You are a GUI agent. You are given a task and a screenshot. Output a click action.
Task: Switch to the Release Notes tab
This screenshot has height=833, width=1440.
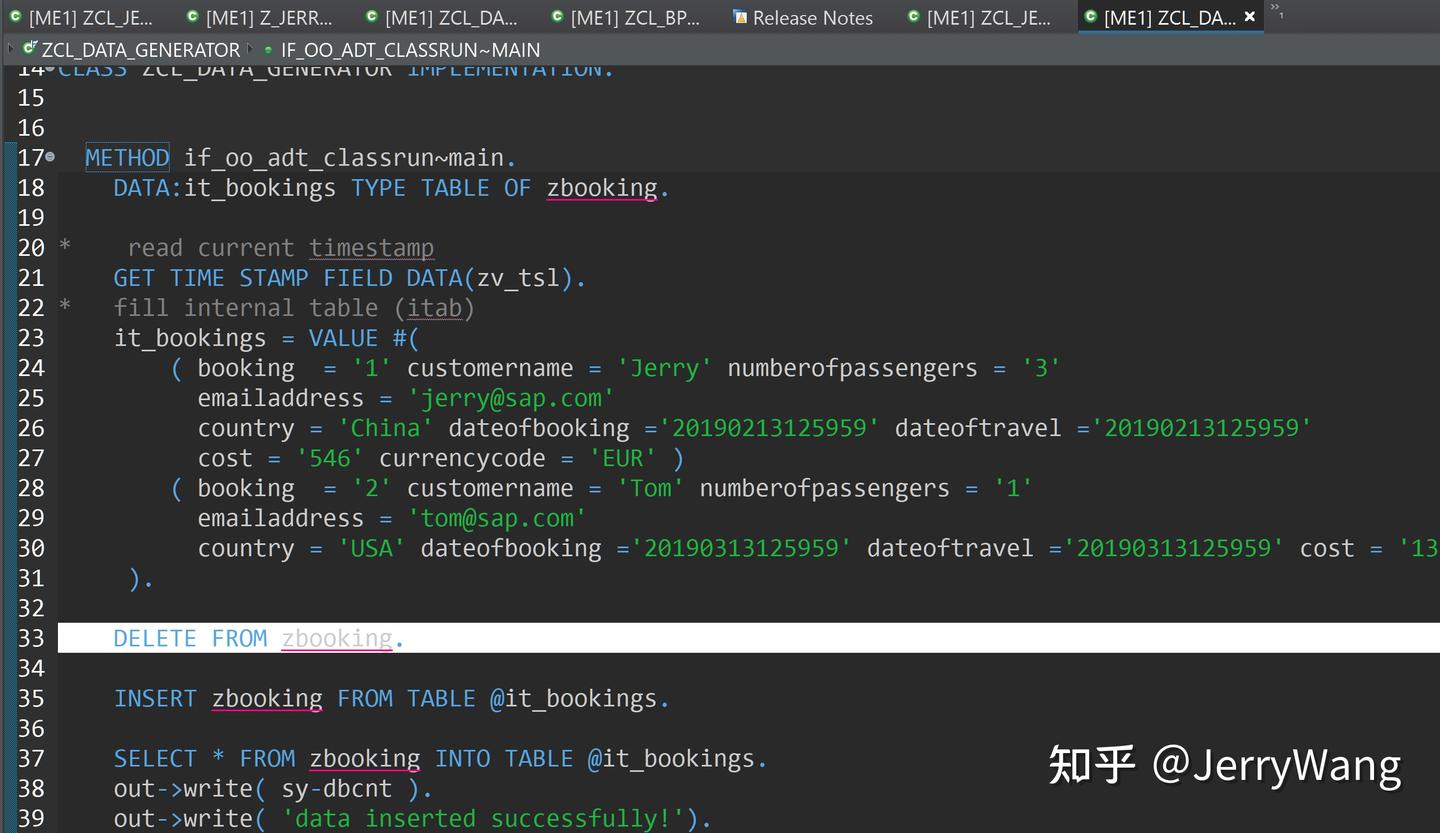point(810,16)
